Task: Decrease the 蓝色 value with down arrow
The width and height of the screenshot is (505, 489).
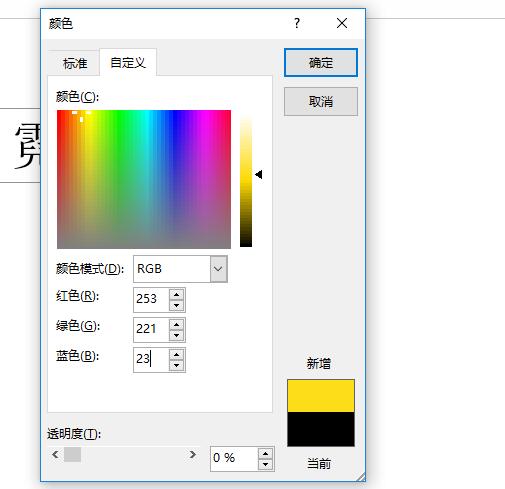Action: 176,365
